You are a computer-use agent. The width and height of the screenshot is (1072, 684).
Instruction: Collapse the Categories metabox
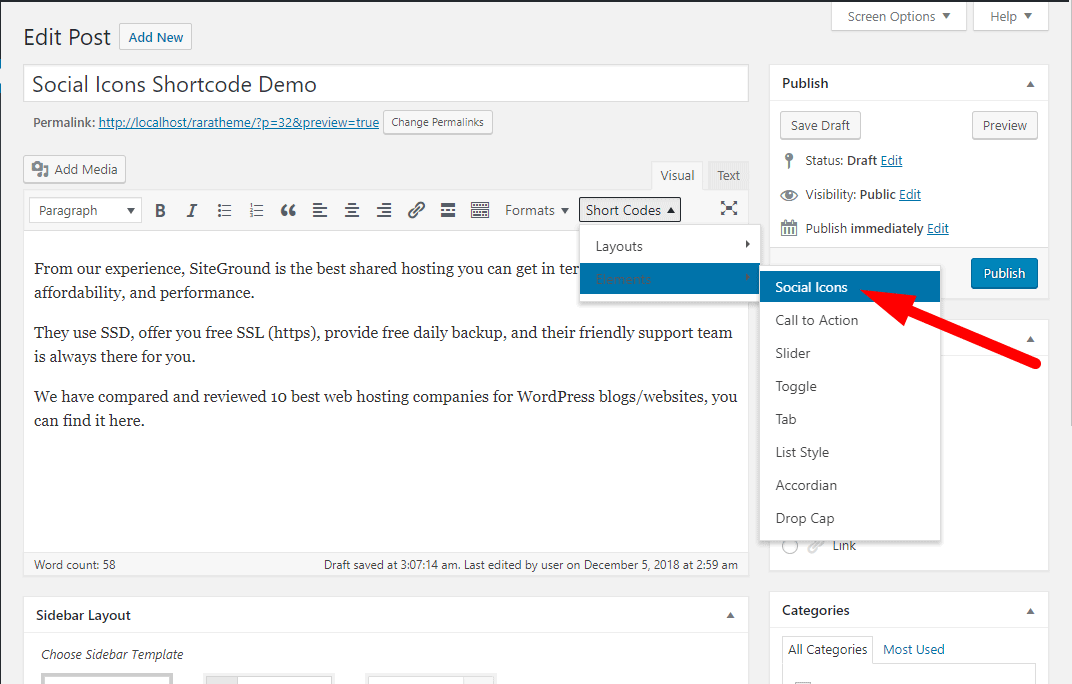click(1030, 611)
